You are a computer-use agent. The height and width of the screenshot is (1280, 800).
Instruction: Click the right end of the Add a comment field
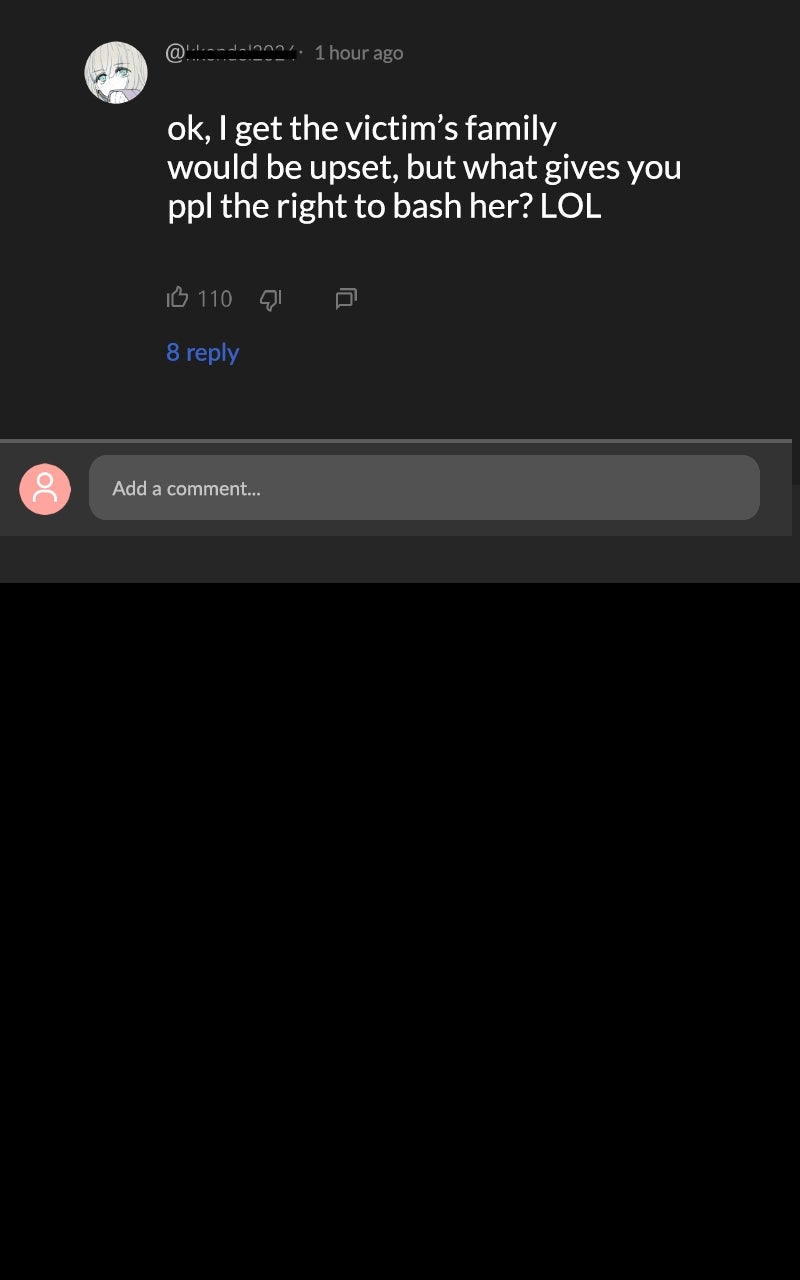740,487
